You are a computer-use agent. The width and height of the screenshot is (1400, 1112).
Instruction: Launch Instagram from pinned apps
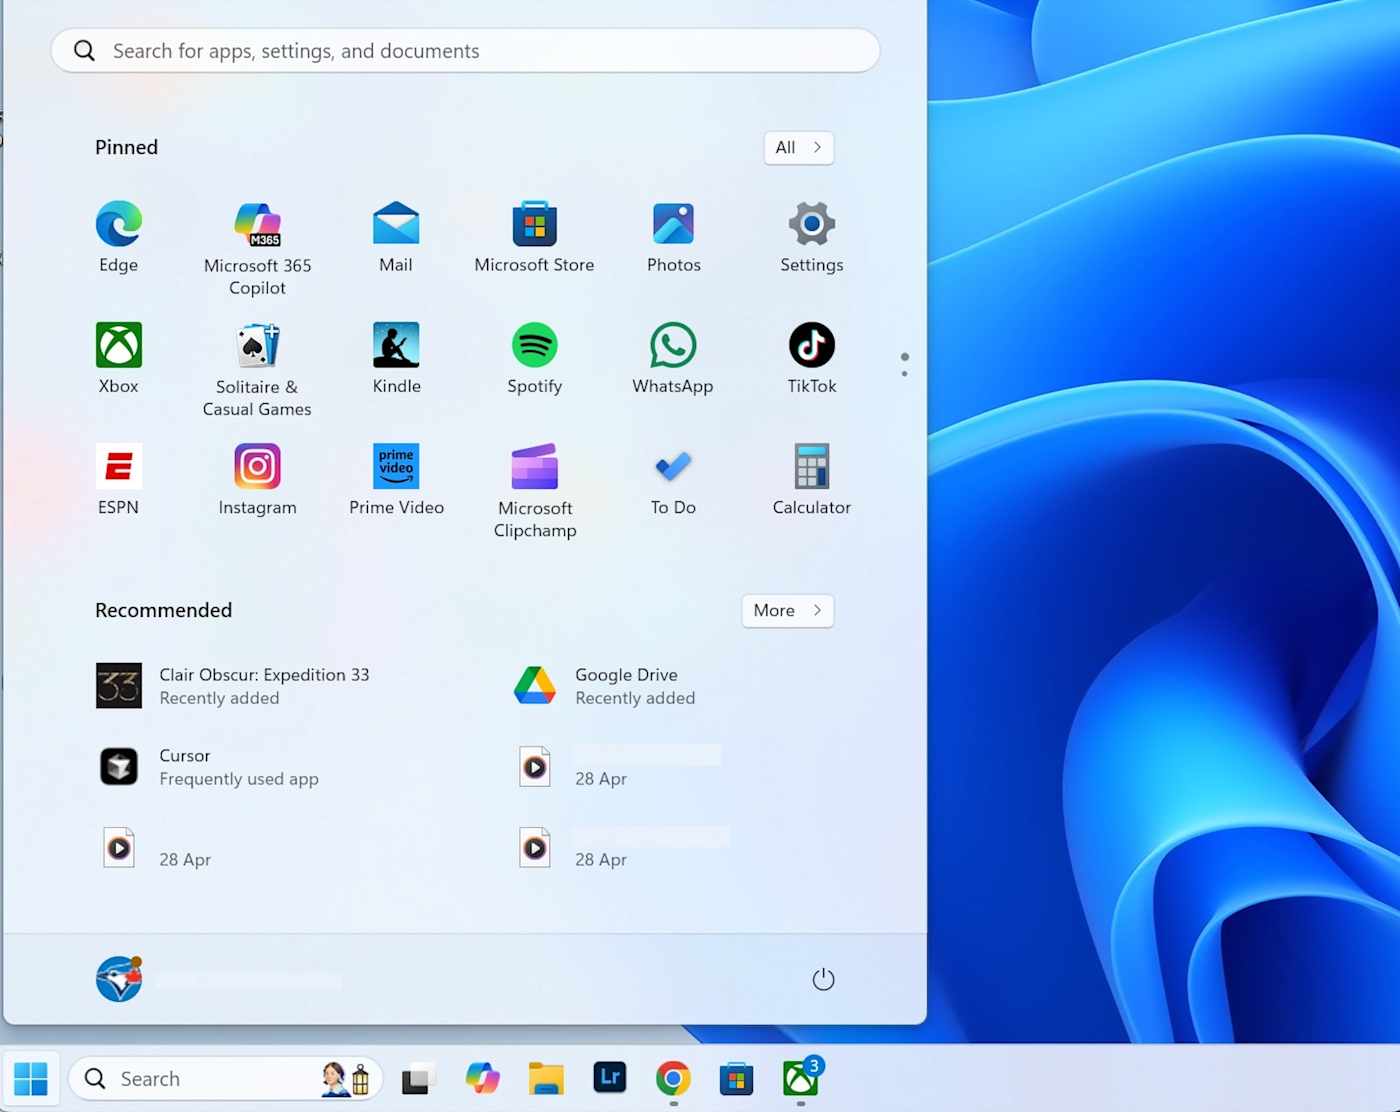[257, 479]
